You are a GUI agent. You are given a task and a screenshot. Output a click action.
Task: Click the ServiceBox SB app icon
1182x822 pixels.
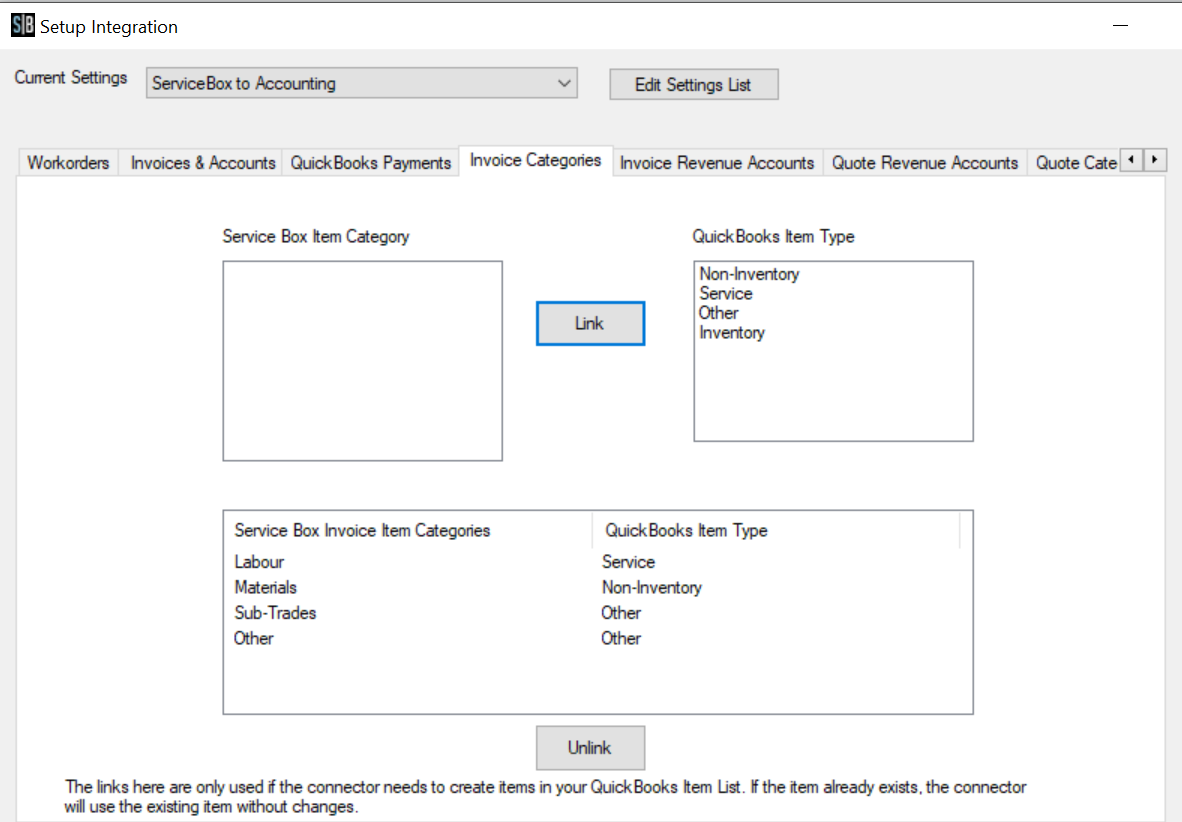click(x=23, y=26)
